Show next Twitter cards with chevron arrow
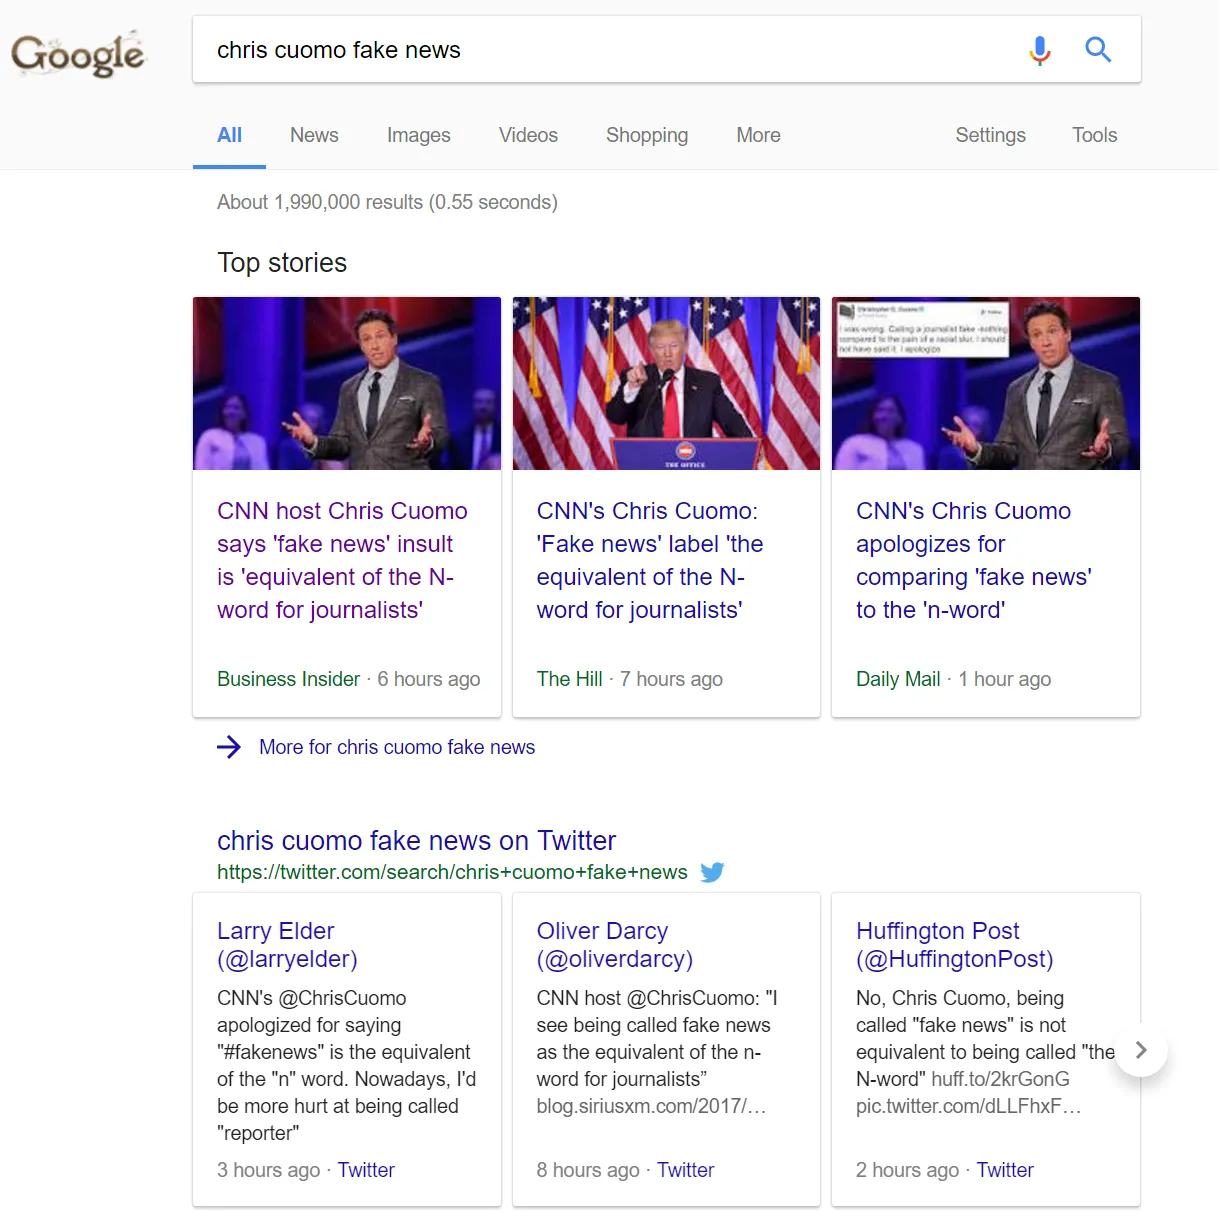1220x1222 pixels. coord(1141,1050)
